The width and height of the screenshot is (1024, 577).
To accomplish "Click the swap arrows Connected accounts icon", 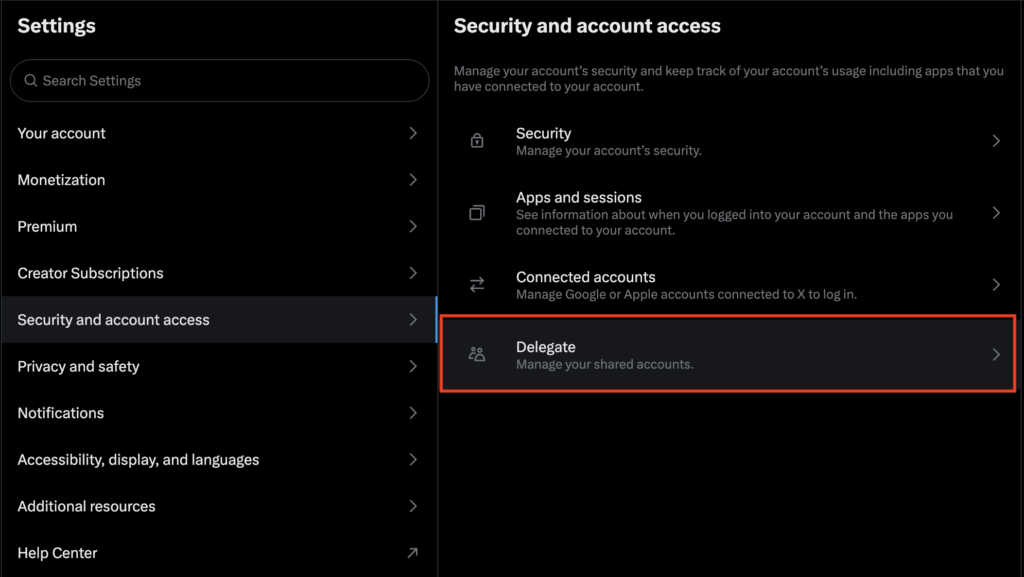I will 477,285.
